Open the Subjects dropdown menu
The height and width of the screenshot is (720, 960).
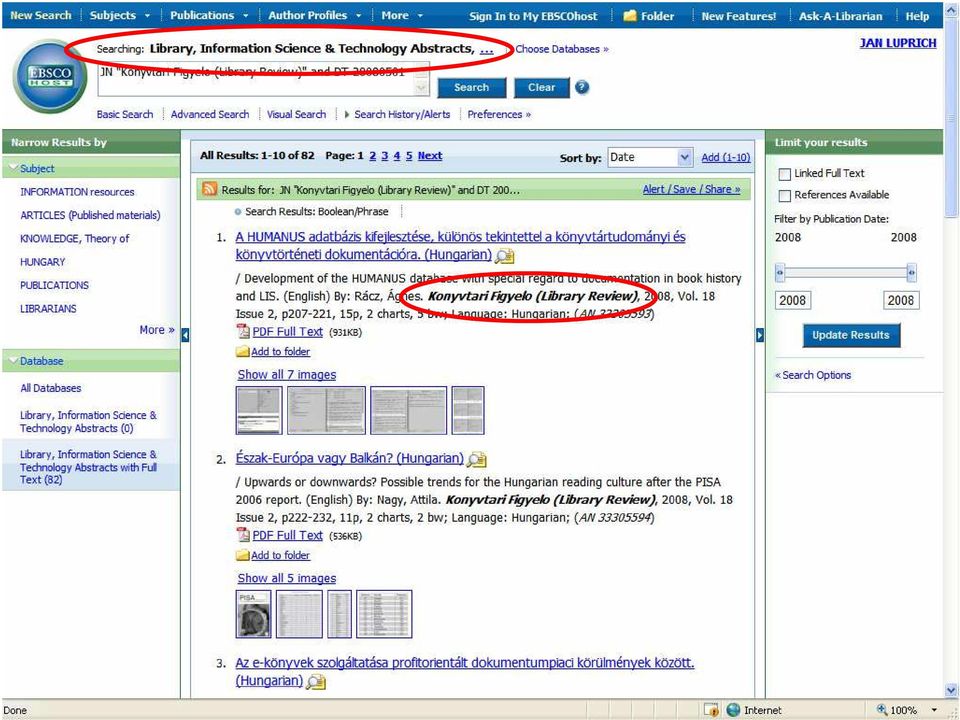tap(120, 16)
